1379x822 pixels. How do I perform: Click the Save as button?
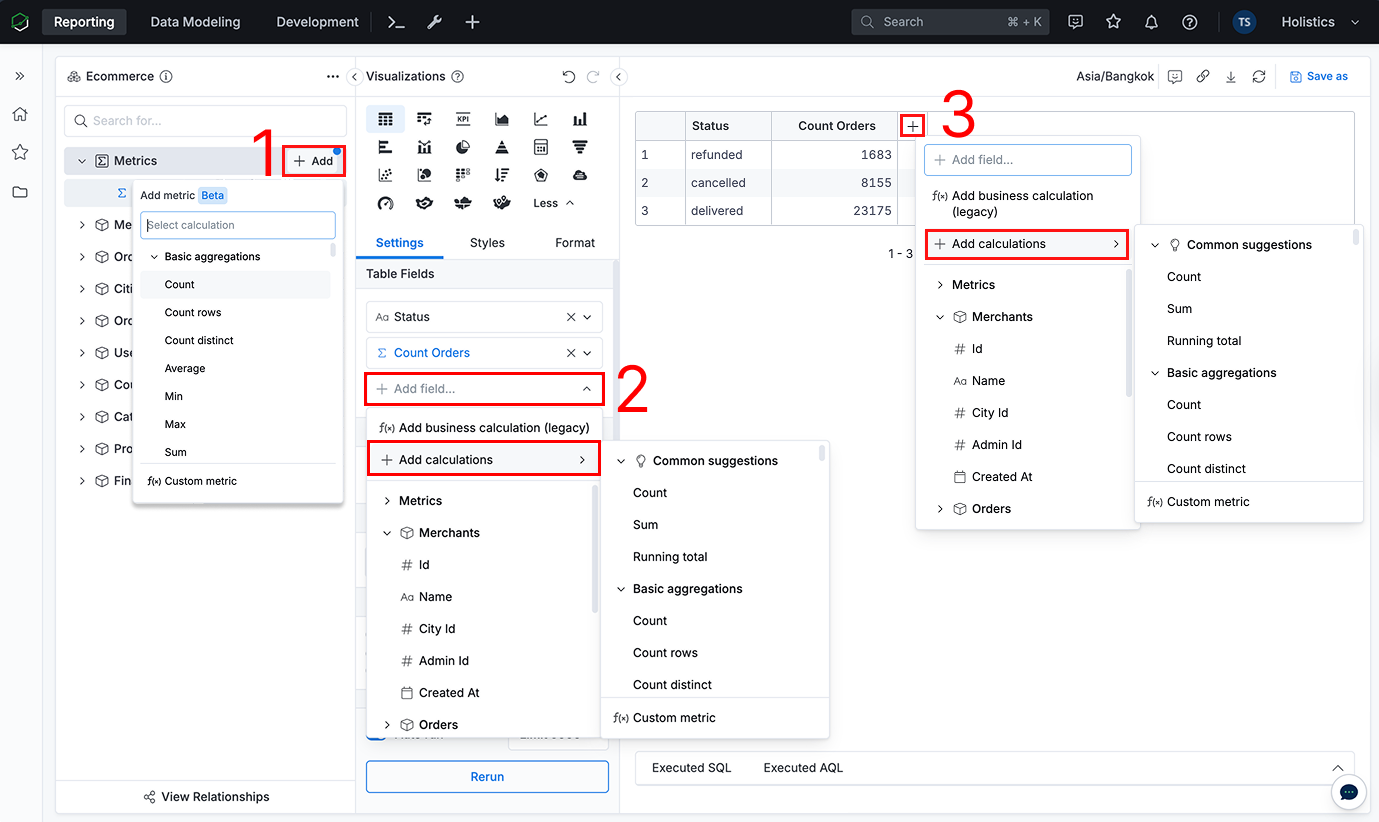click(x=1319, y=77)
